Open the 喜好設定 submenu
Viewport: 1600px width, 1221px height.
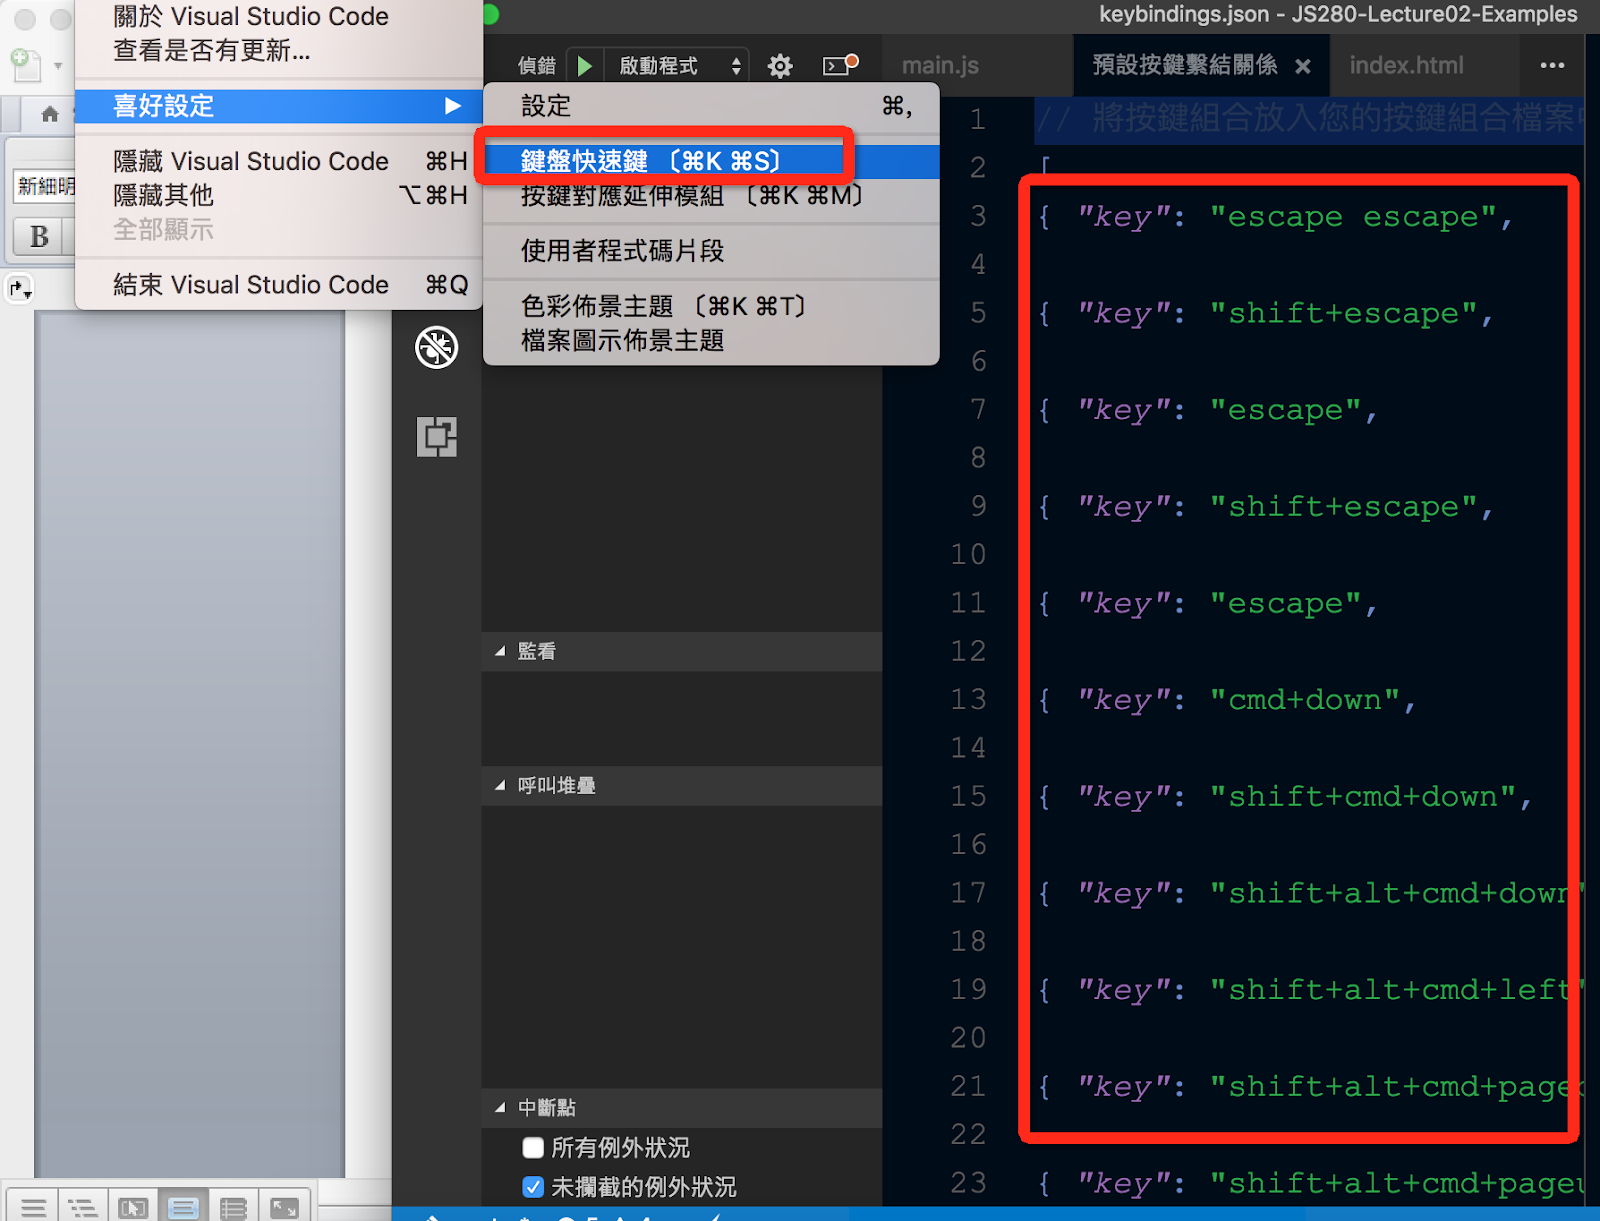point(279,106)
